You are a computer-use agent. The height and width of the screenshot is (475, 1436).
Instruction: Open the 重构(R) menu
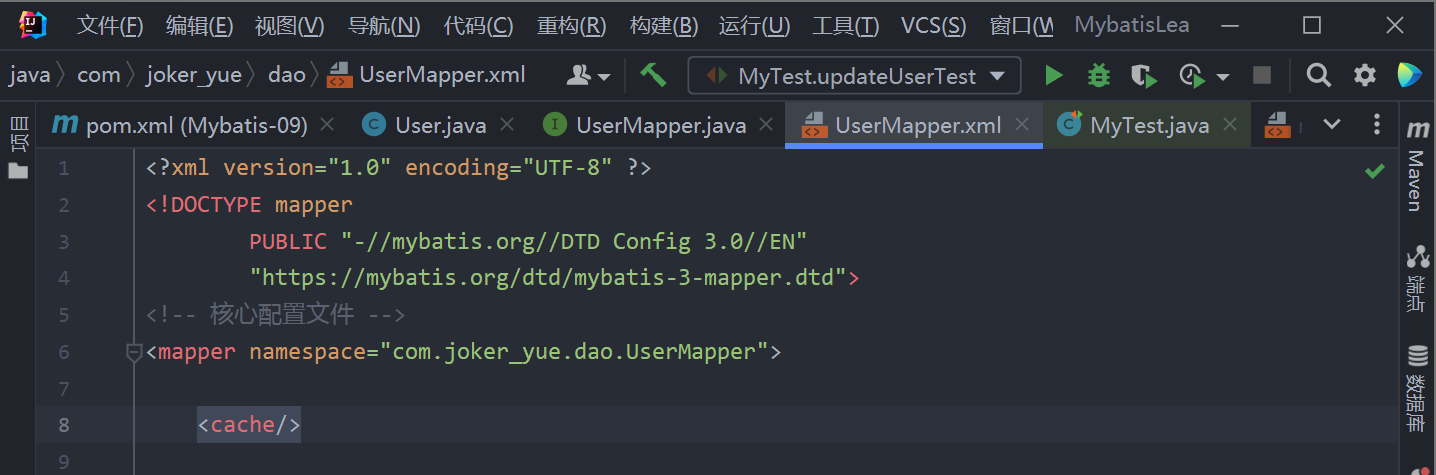click(571, 26)
